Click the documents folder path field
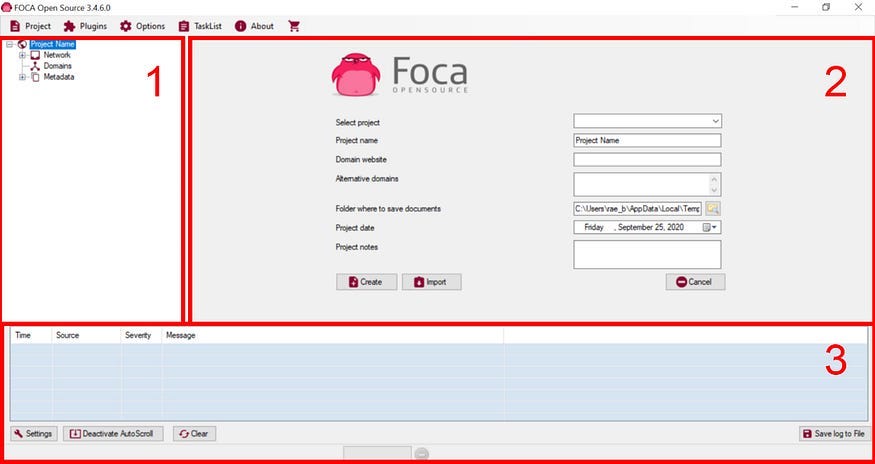Image resolution: width=875 pixels, height=464 pixels. [x=637, y=208]
